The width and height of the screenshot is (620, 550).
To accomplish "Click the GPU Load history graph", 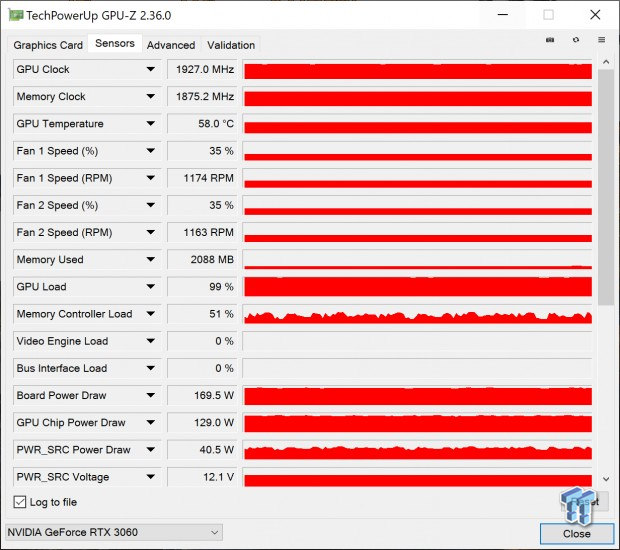I will point(418,287).
